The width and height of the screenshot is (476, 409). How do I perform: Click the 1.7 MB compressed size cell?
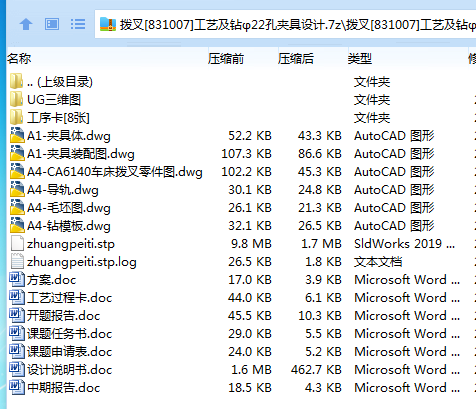[321, 244]
